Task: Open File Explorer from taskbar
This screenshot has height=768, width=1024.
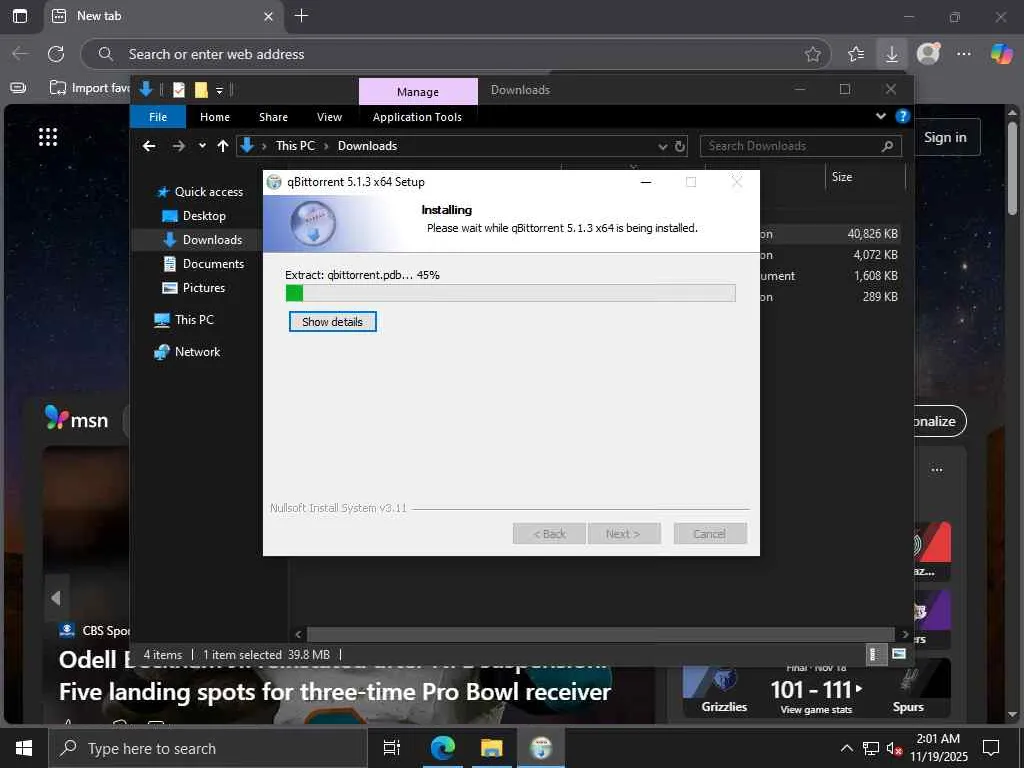Action: coord(491,748)
